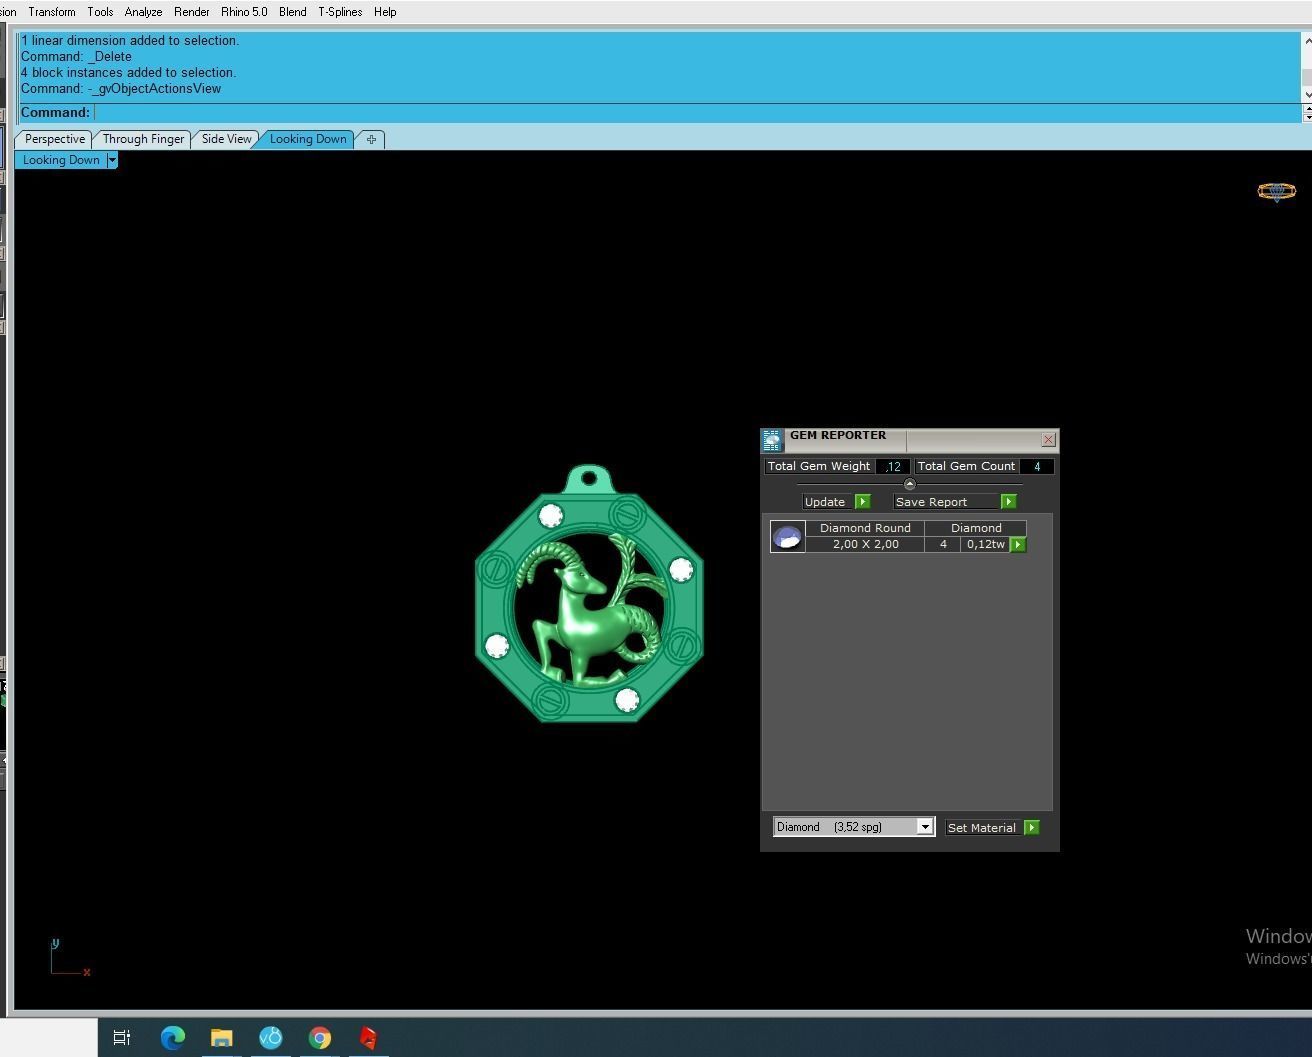Viewport: 1312px width, 1057px height.
Task: Select the Looking Down viewport tab
Action: (308, 139)
